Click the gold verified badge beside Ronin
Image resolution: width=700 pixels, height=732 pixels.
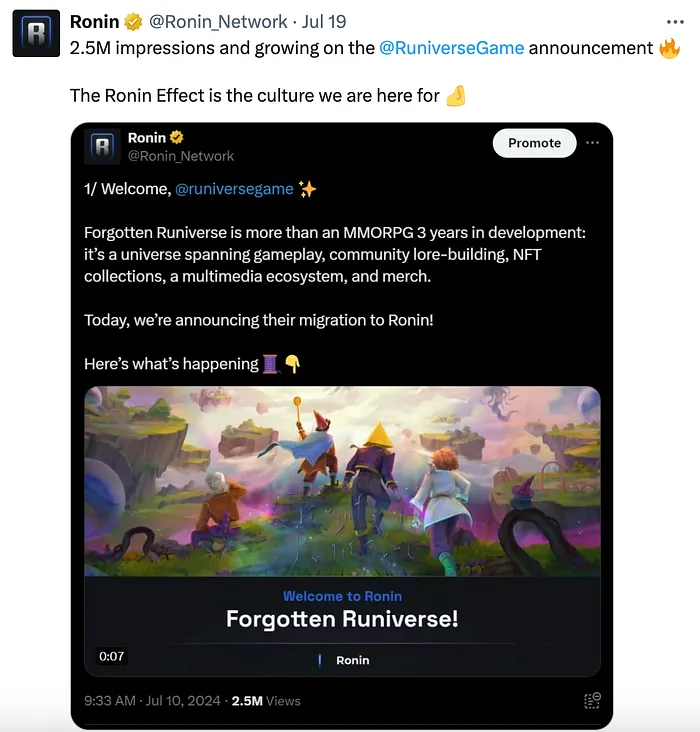pyautogui.click(x=133, y=22)
